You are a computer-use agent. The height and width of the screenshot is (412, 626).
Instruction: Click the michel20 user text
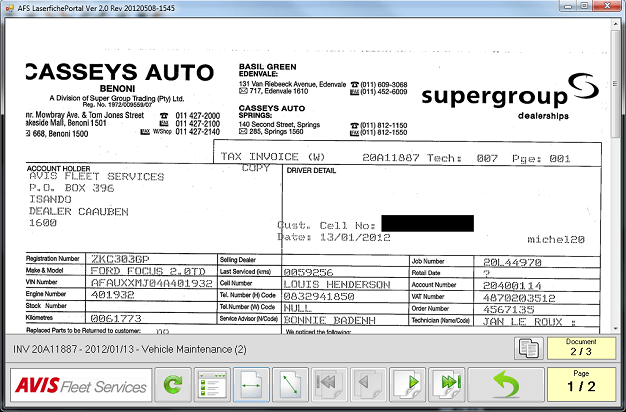pos(556,239)
